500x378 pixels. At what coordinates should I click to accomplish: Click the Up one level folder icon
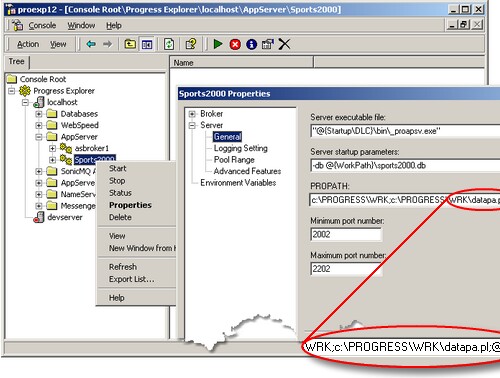point(130,44)
